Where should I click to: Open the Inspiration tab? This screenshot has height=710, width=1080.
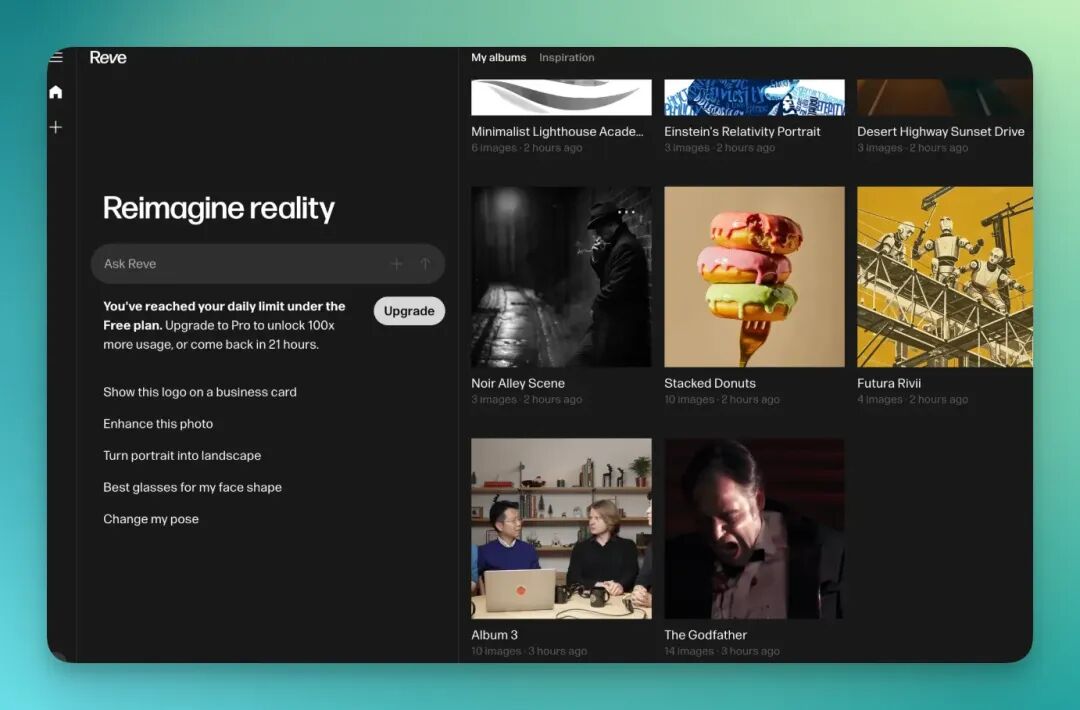coord(566,58)
